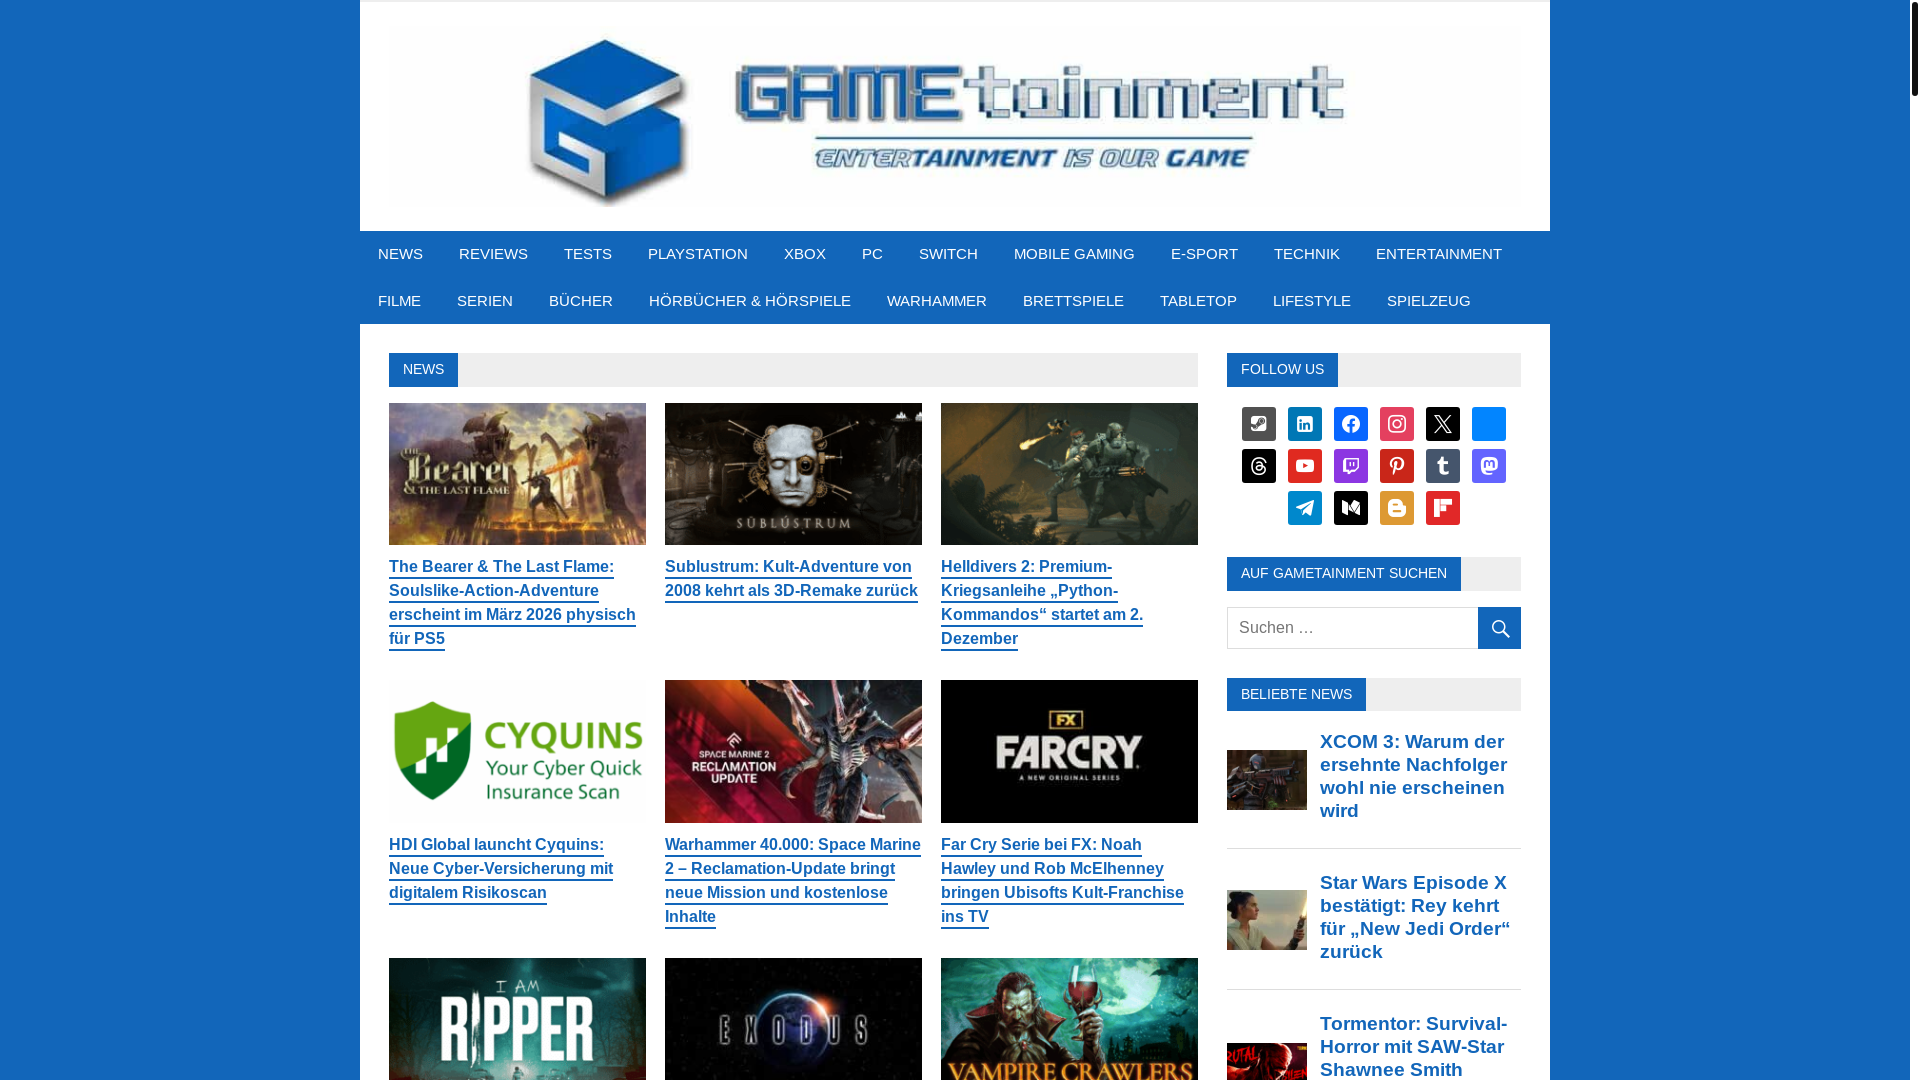1920x1080 pixels.
Task: Open the LIFESTYLE category
Action: click(1311, 301)
